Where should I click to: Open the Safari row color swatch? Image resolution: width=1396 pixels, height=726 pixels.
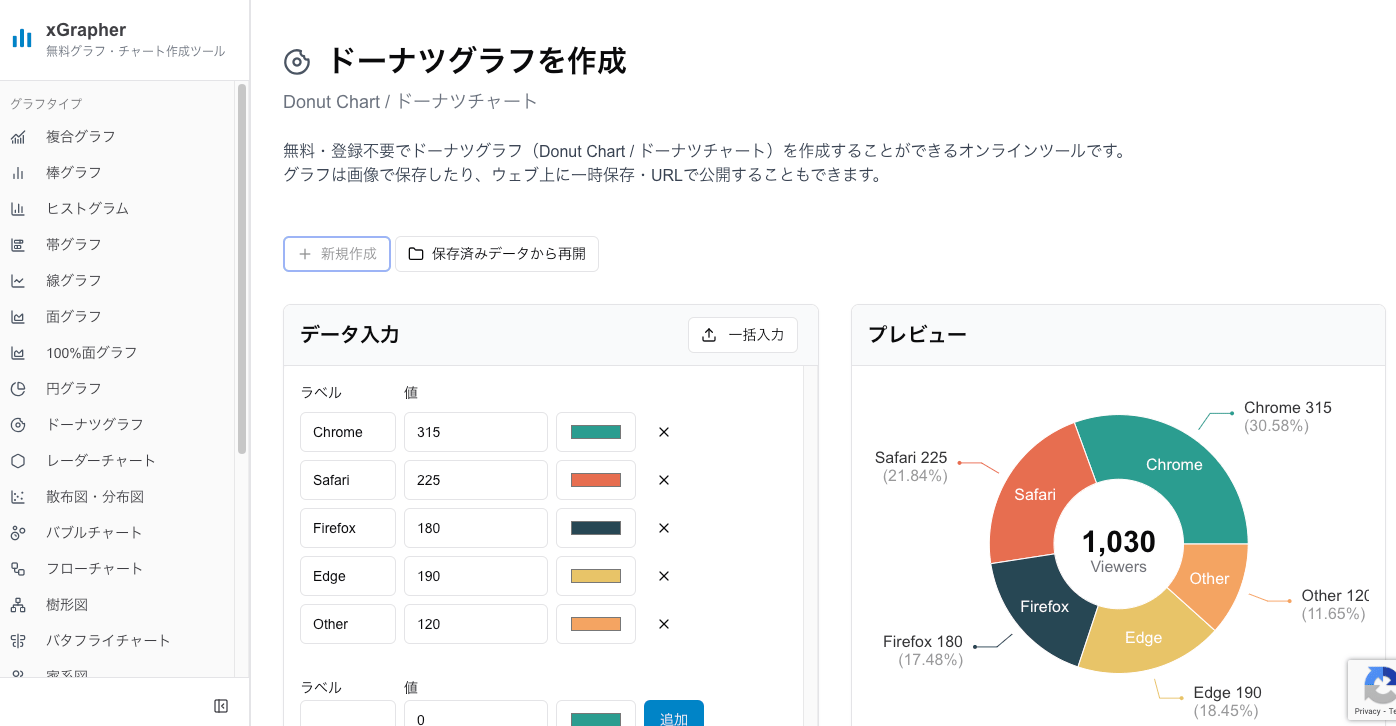[x=595, y=479]
